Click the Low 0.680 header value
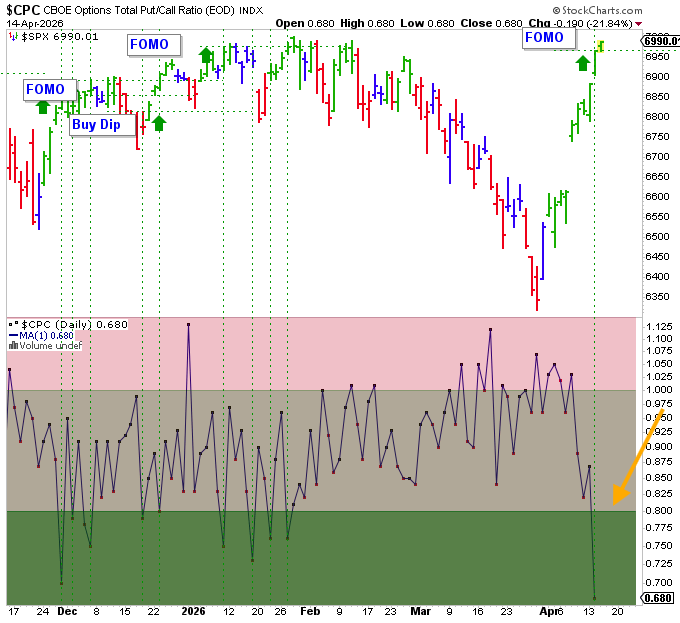 click(x=427, y=23)
